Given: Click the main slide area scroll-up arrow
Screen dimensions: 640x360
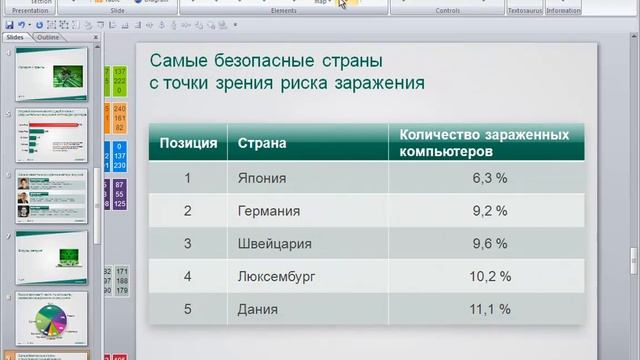Looking at the screenshot, I should click(633, 37).
